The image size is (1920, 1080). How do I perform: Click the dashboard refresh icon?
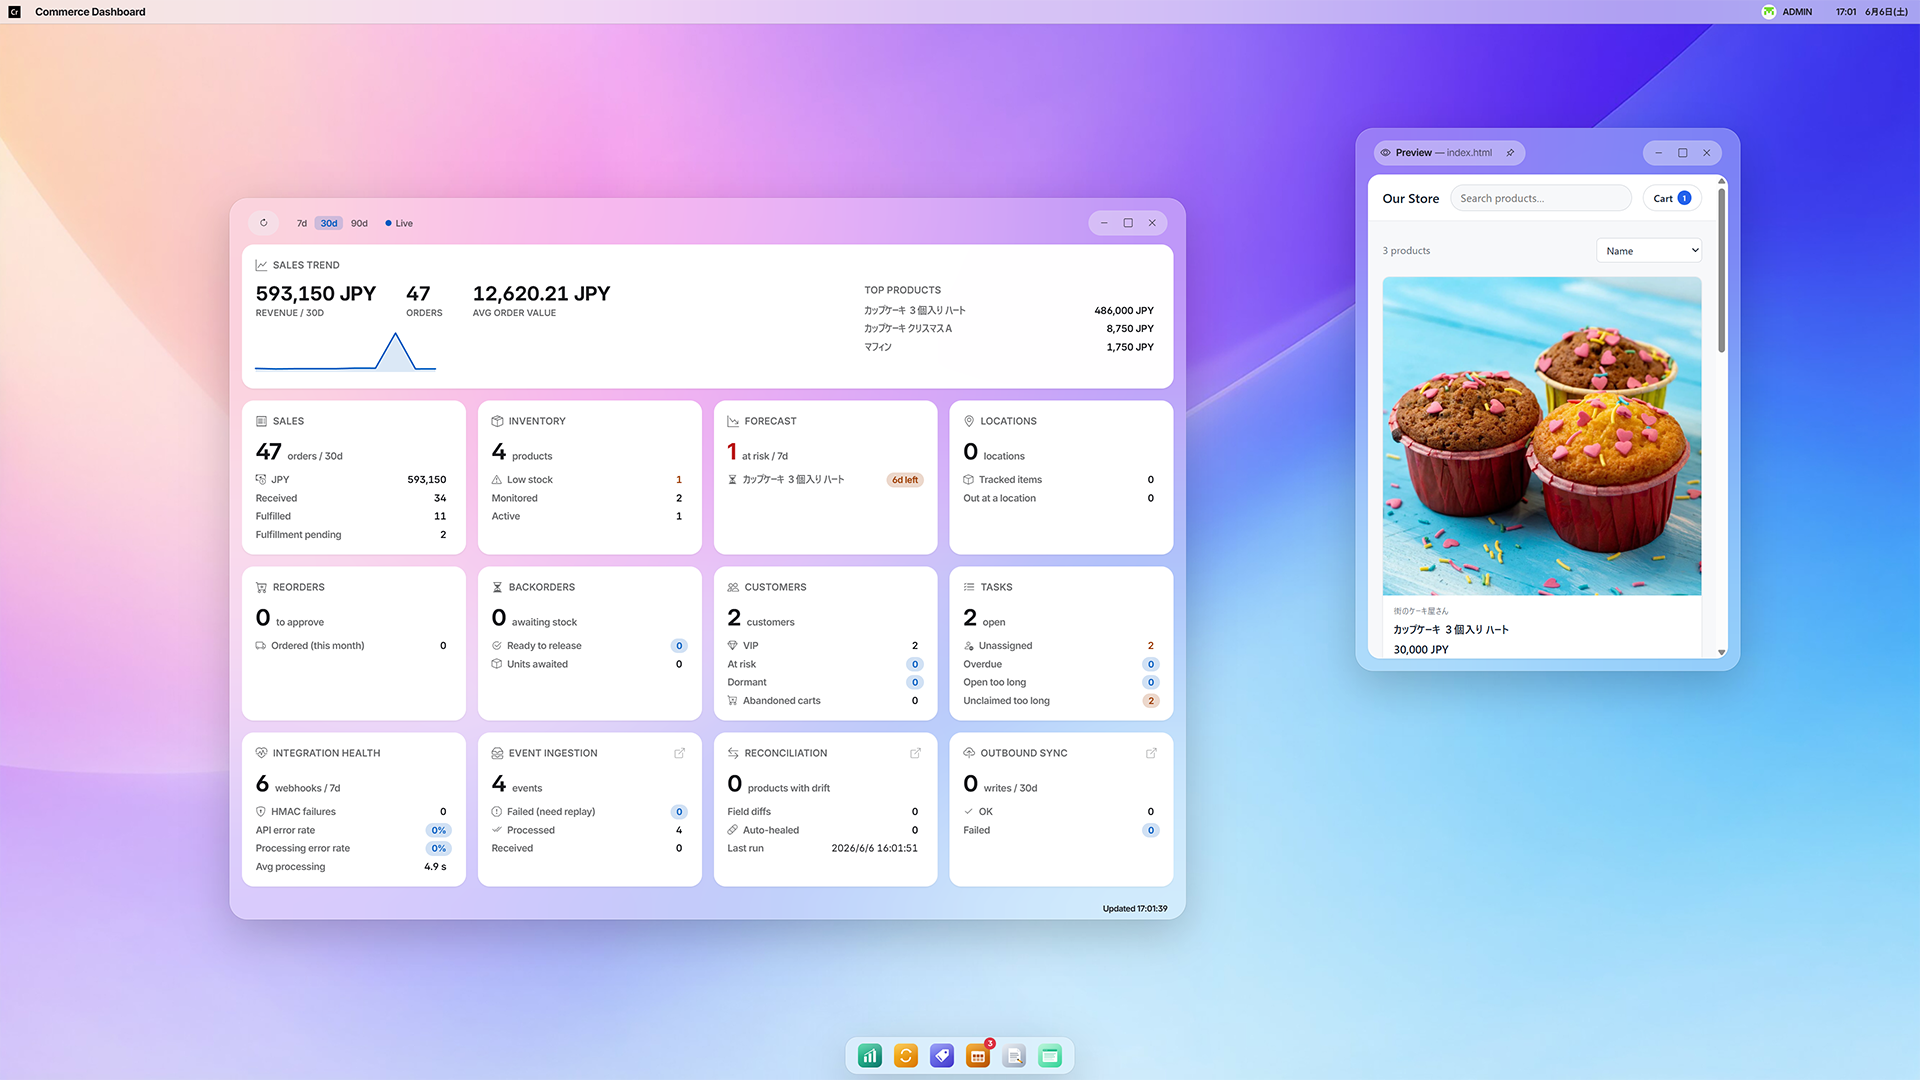coord(264,223)
